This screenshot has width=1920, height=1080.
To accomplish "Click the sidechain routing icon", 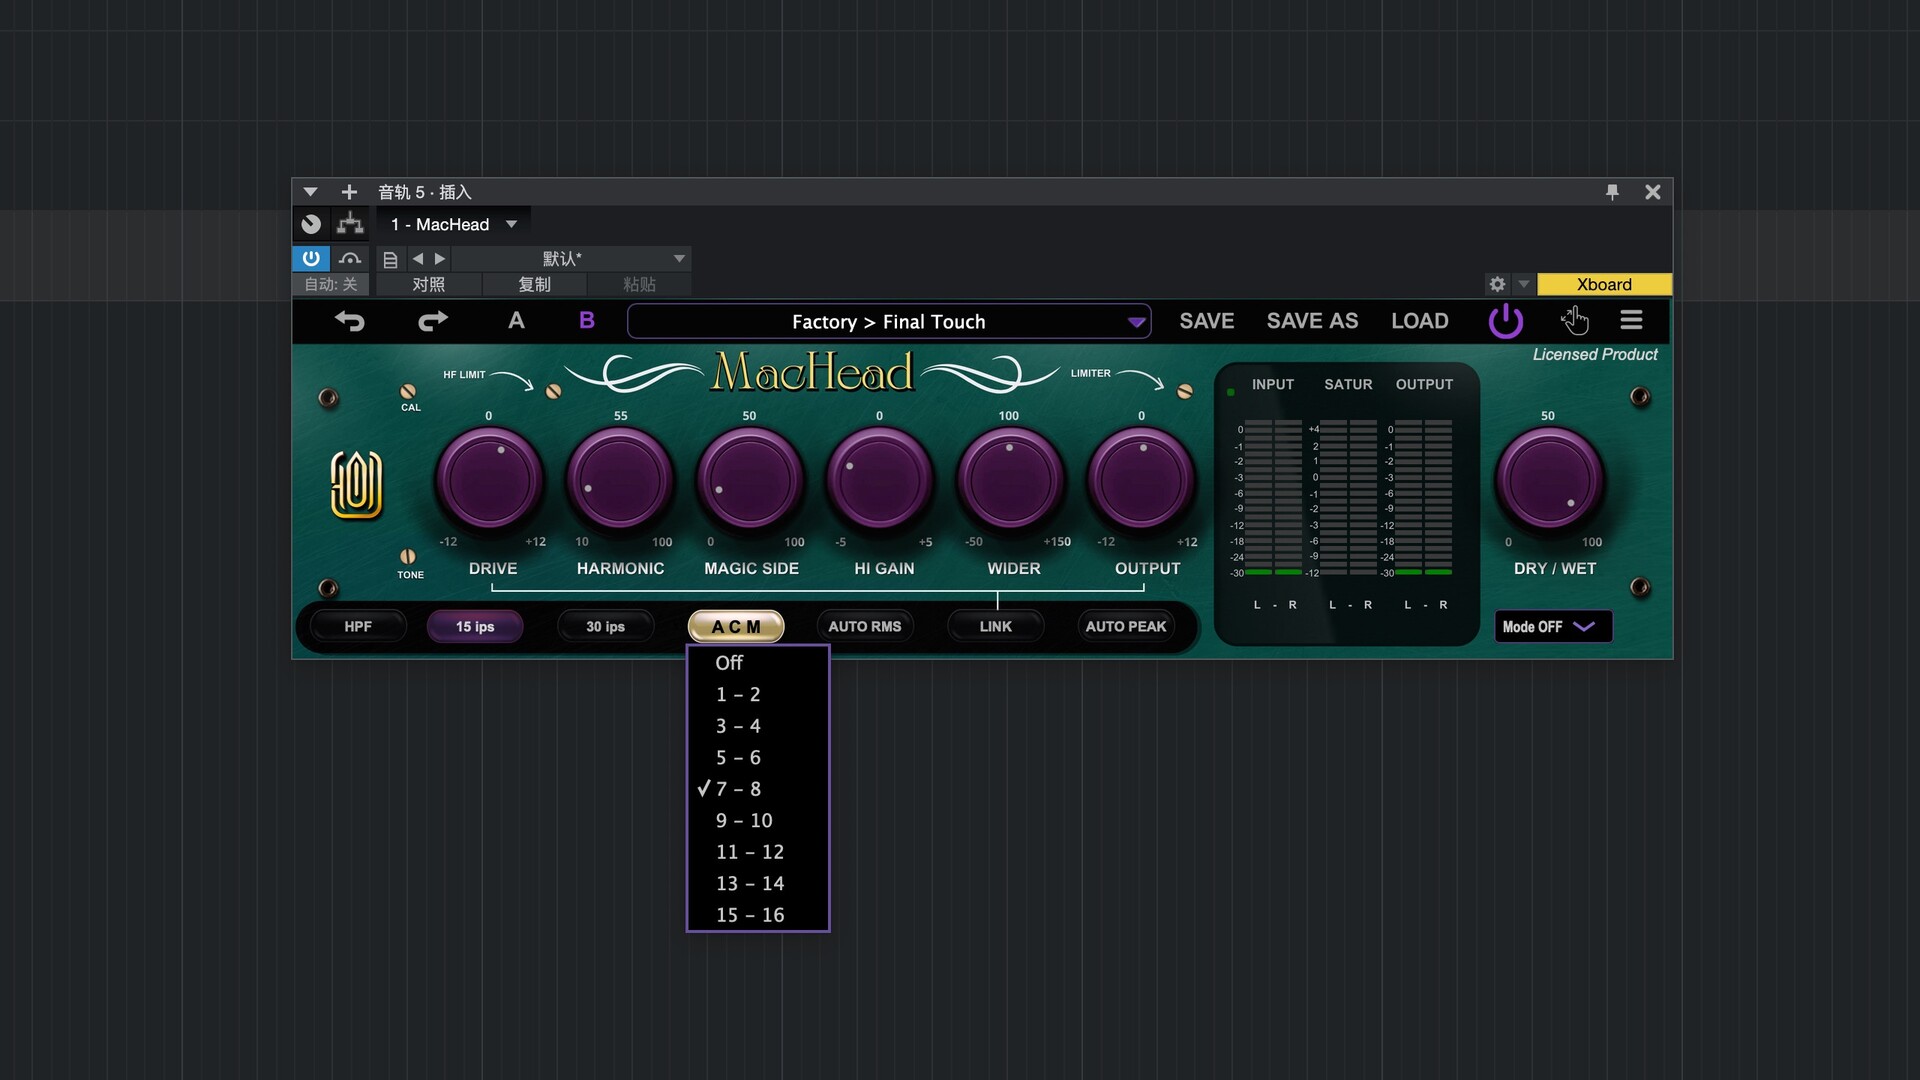I will (x=350, y=224).
